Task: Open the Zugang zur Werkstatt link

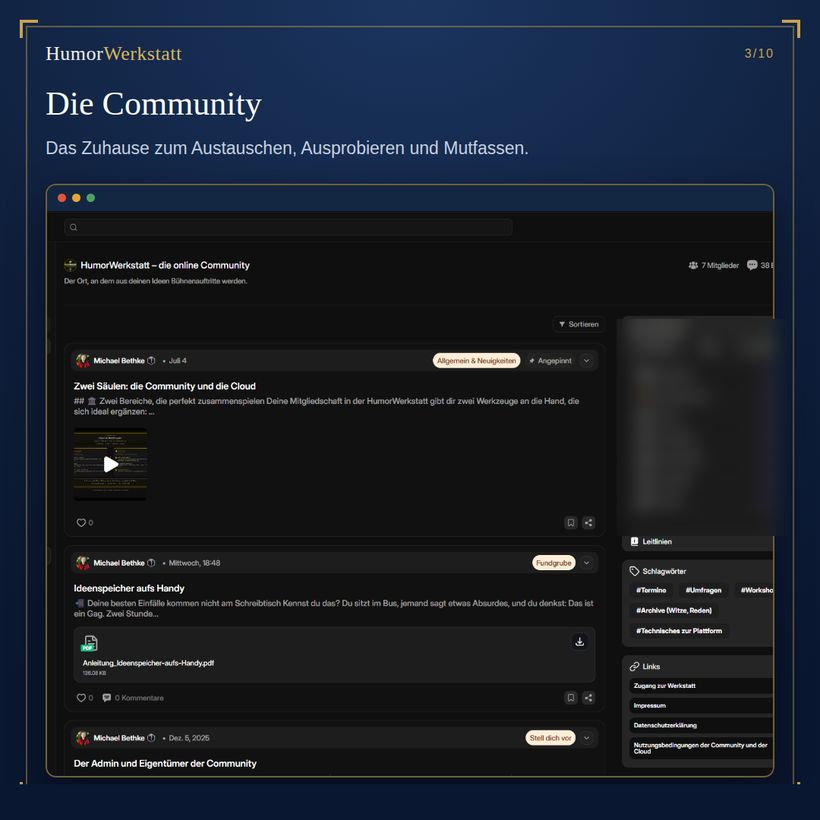Action: [x=701, y=686]
